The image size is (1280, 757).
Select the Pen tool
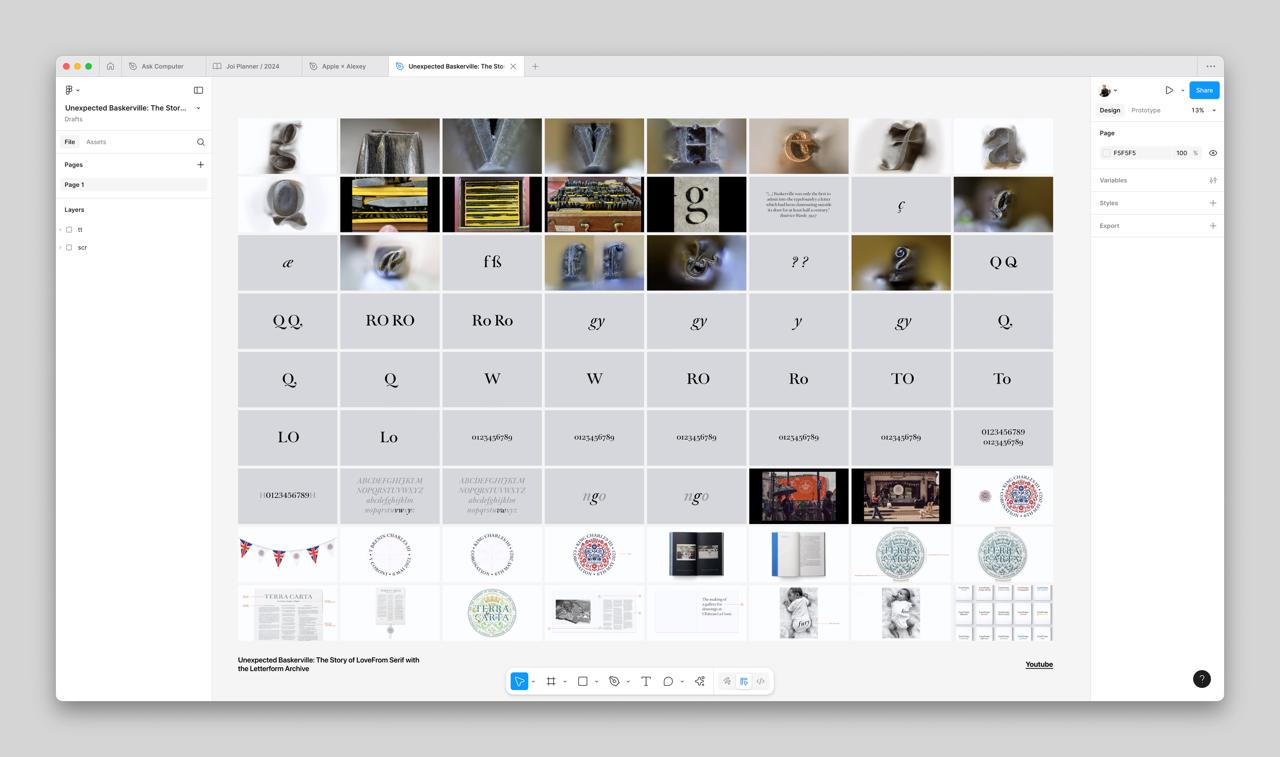click(x=614, y=681)
